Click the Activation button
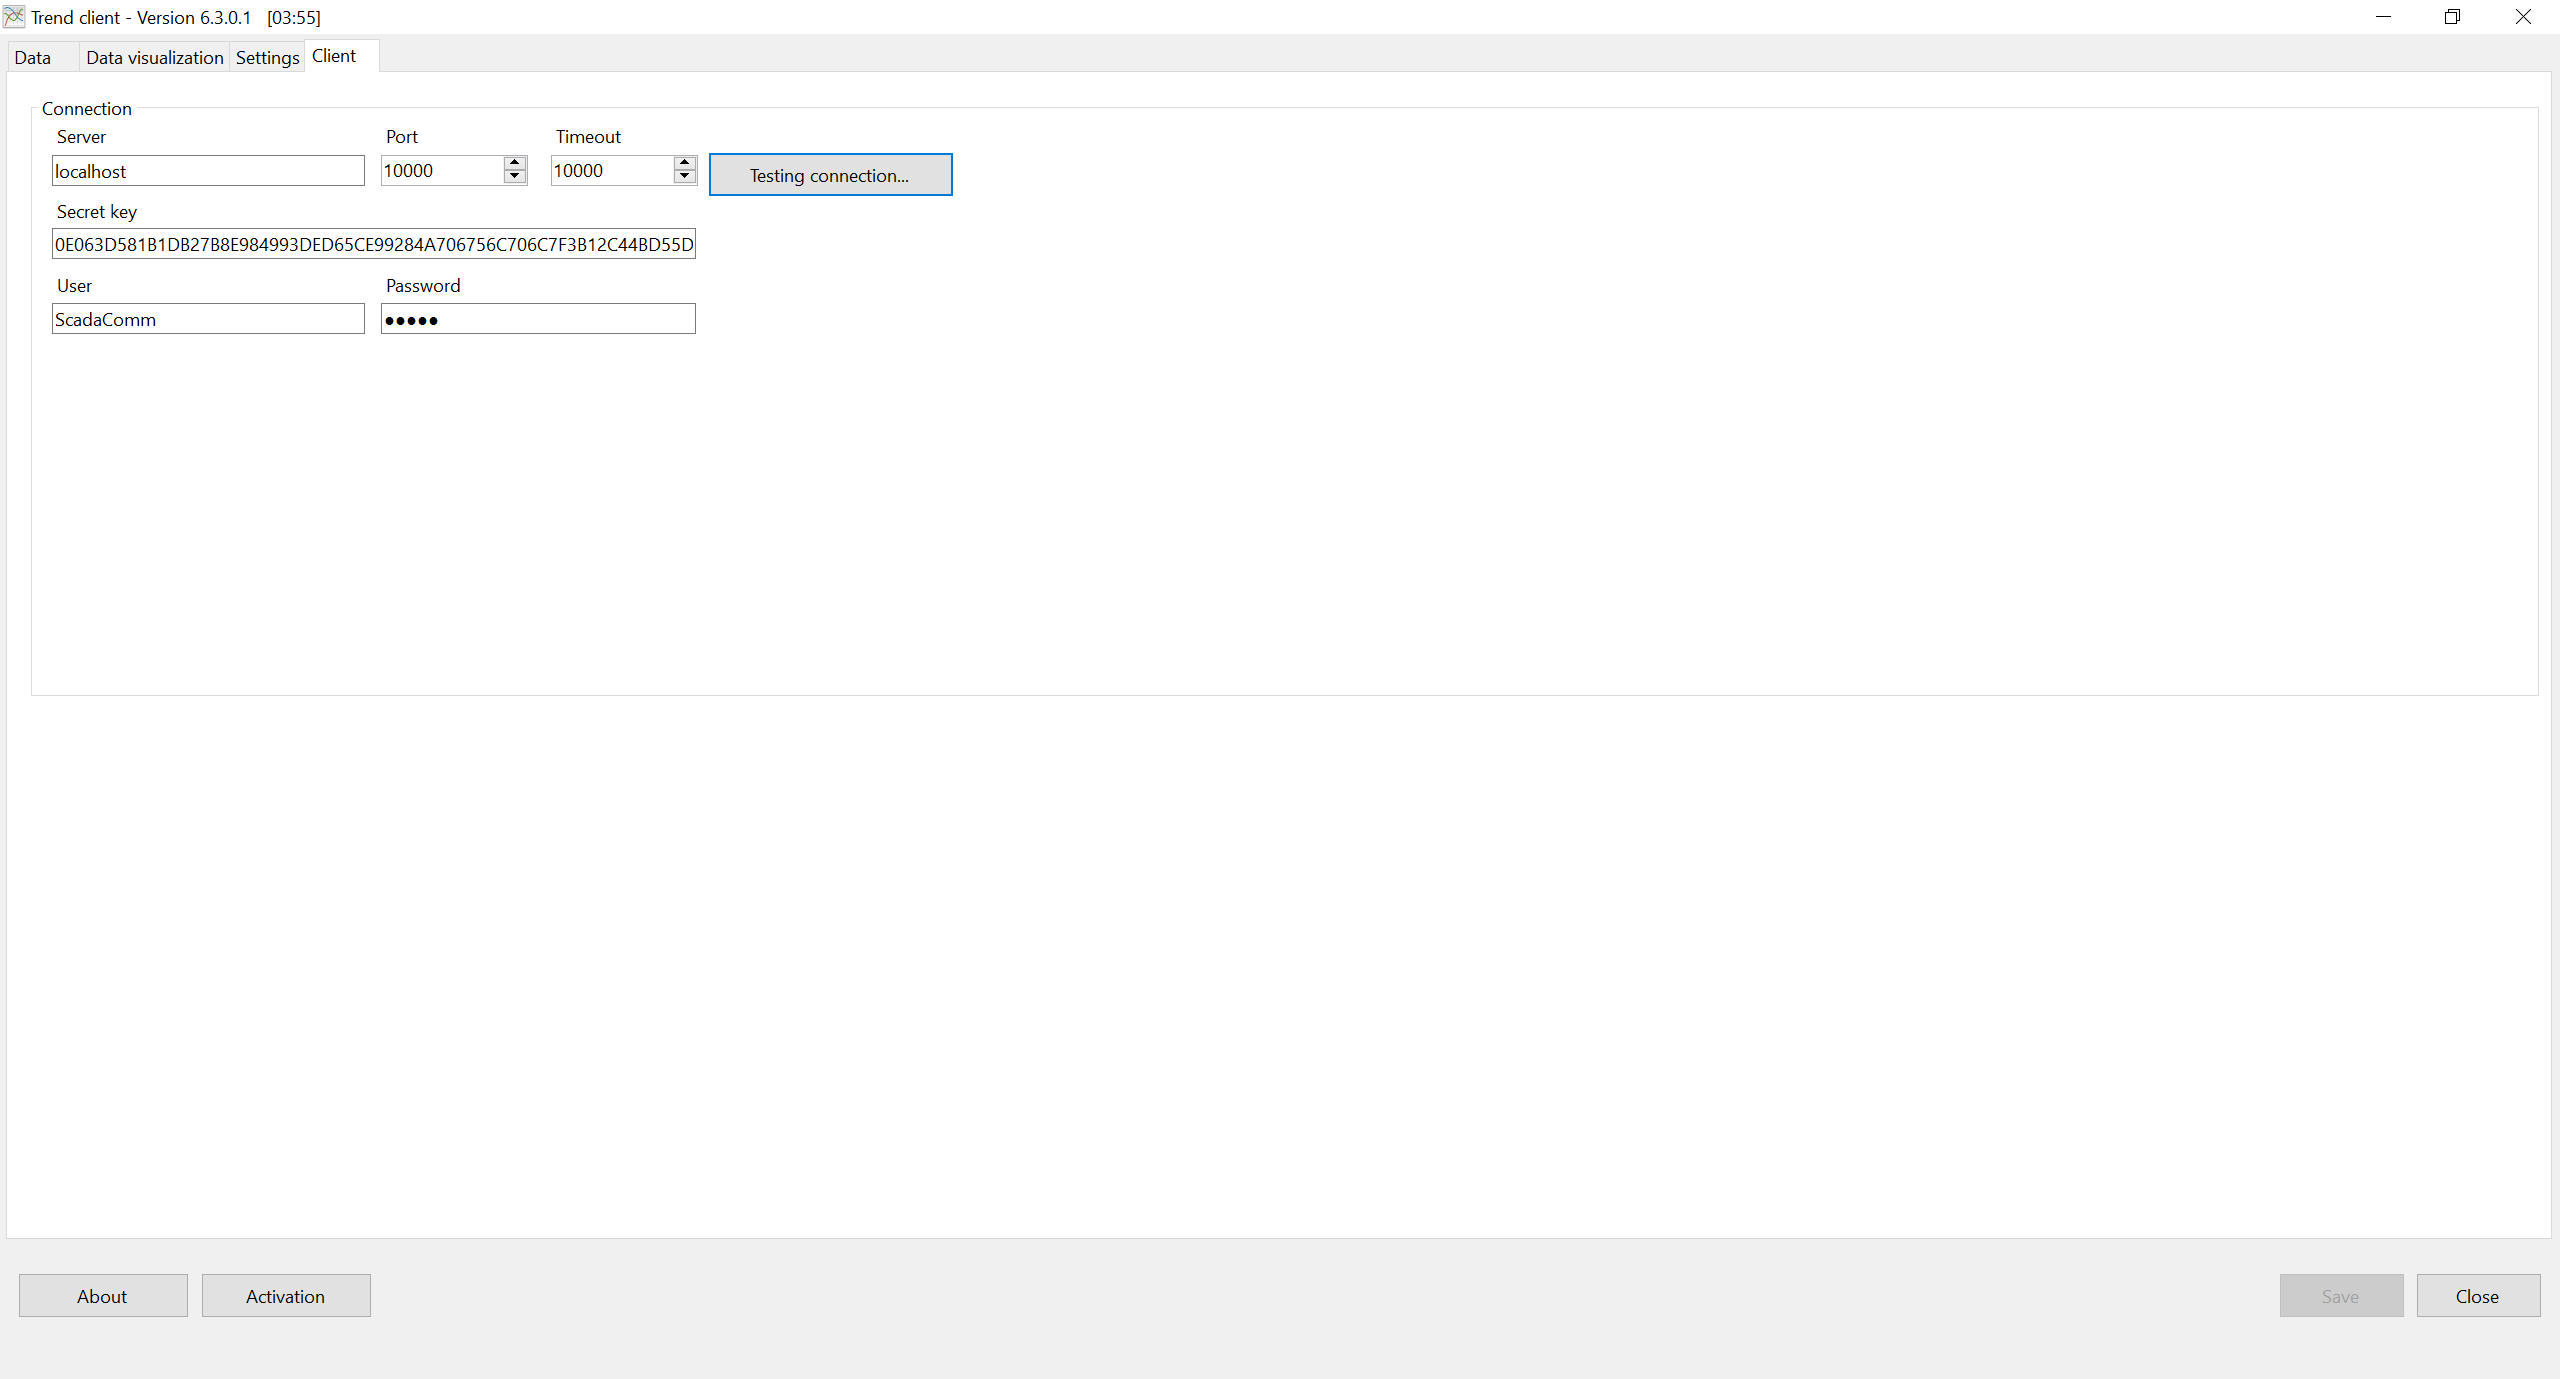This screenshot has height=1379, width=2560. point(286,1296)
